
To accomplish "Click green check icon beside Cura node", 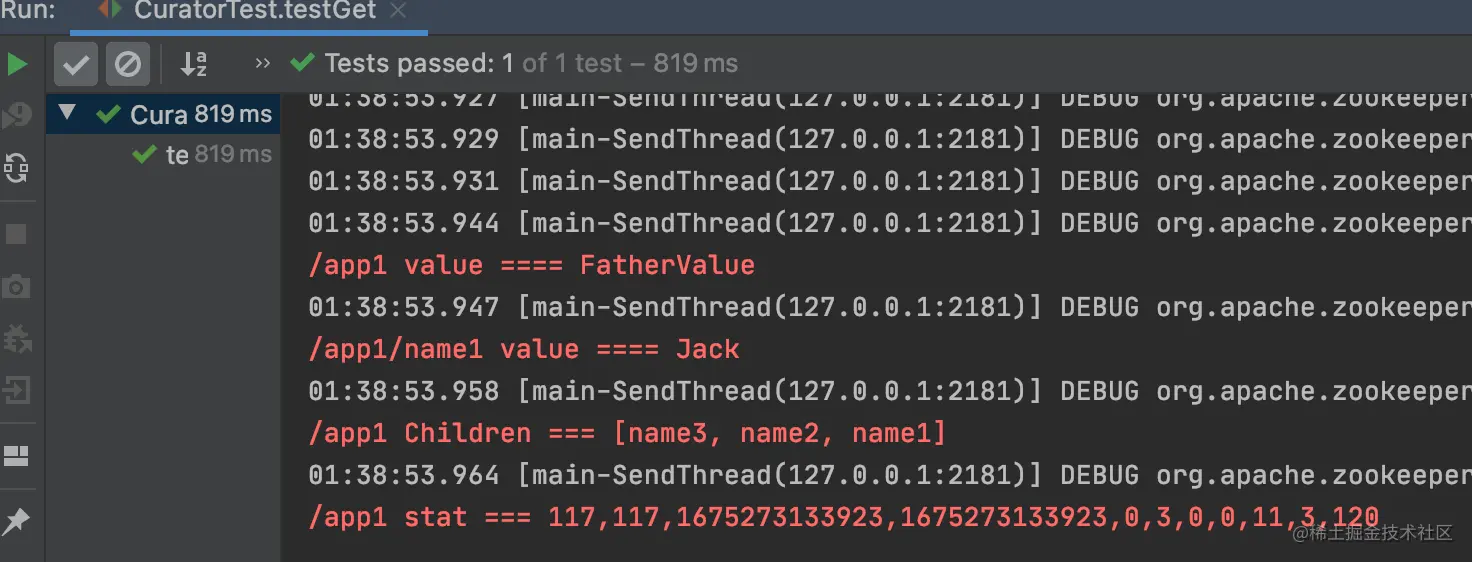I will coord(109,114).
